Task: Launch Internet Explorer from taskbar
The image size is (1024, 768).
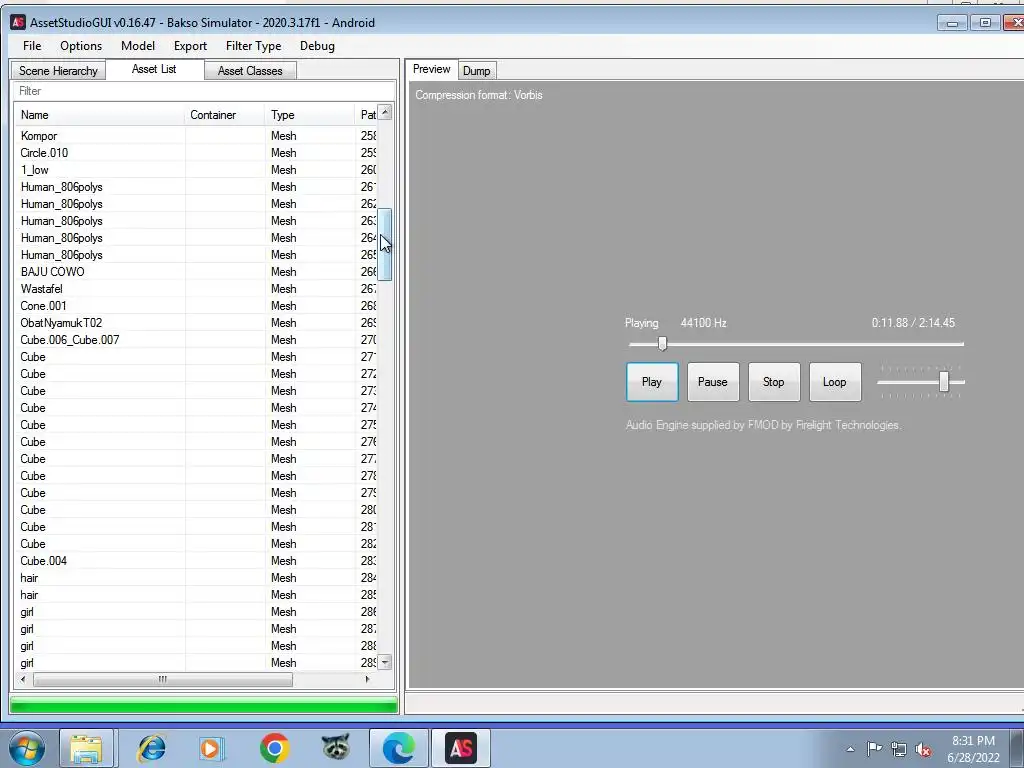Action: pyautogui.click(x=151, y=748)
